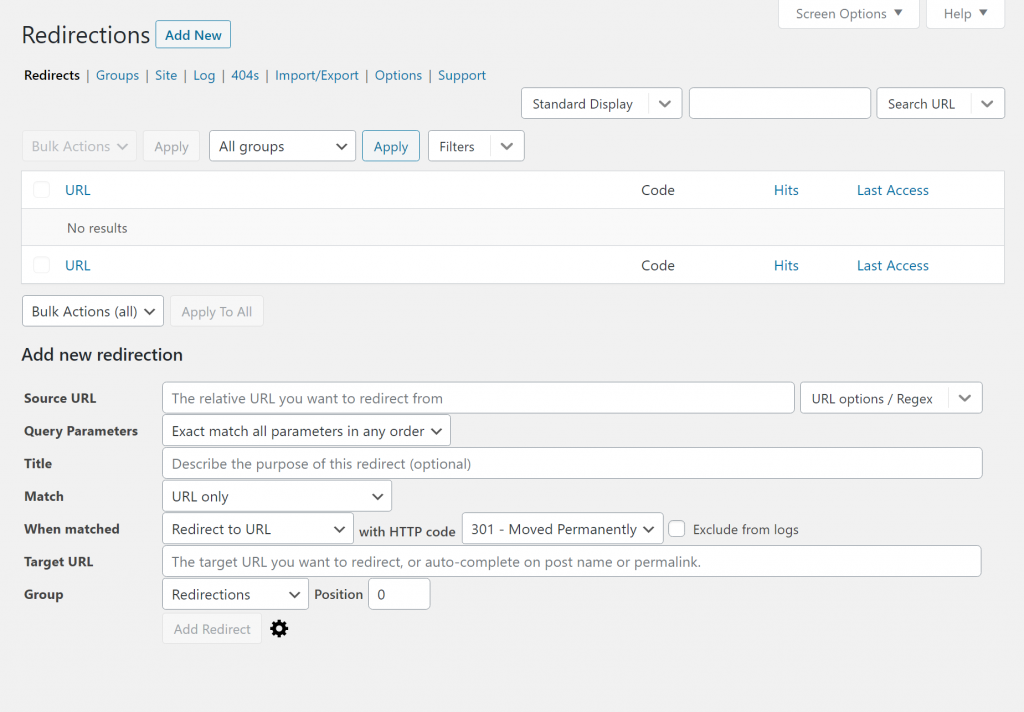Screen dimensions: 1024x712
Task: Tick the Exclude from logs checkbox
Action: [677, 529]
